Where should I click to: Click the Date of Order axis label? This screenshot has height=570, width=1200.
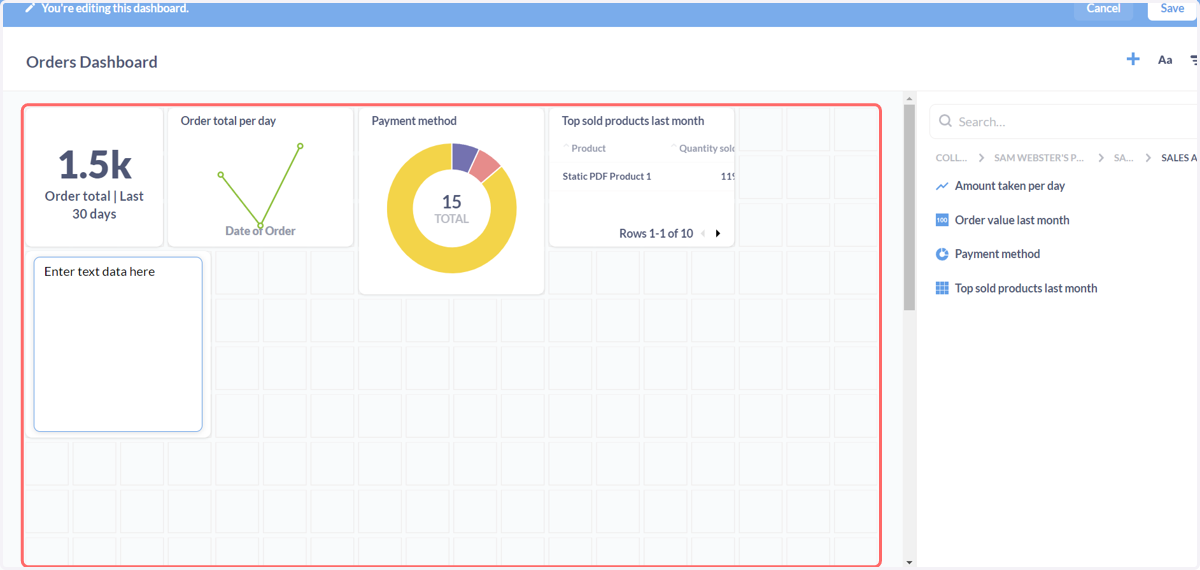[x=260, y=231]
